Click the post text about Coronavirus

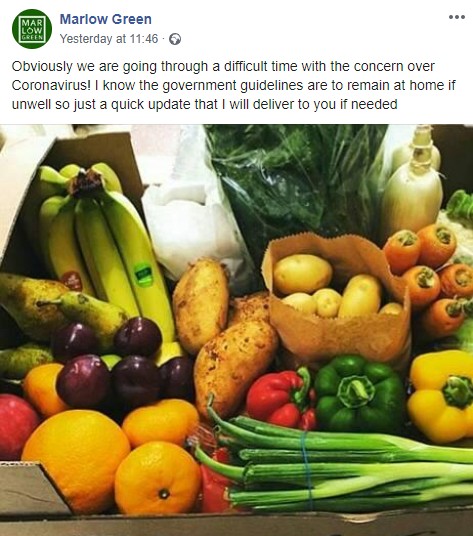tap(233, 85)
